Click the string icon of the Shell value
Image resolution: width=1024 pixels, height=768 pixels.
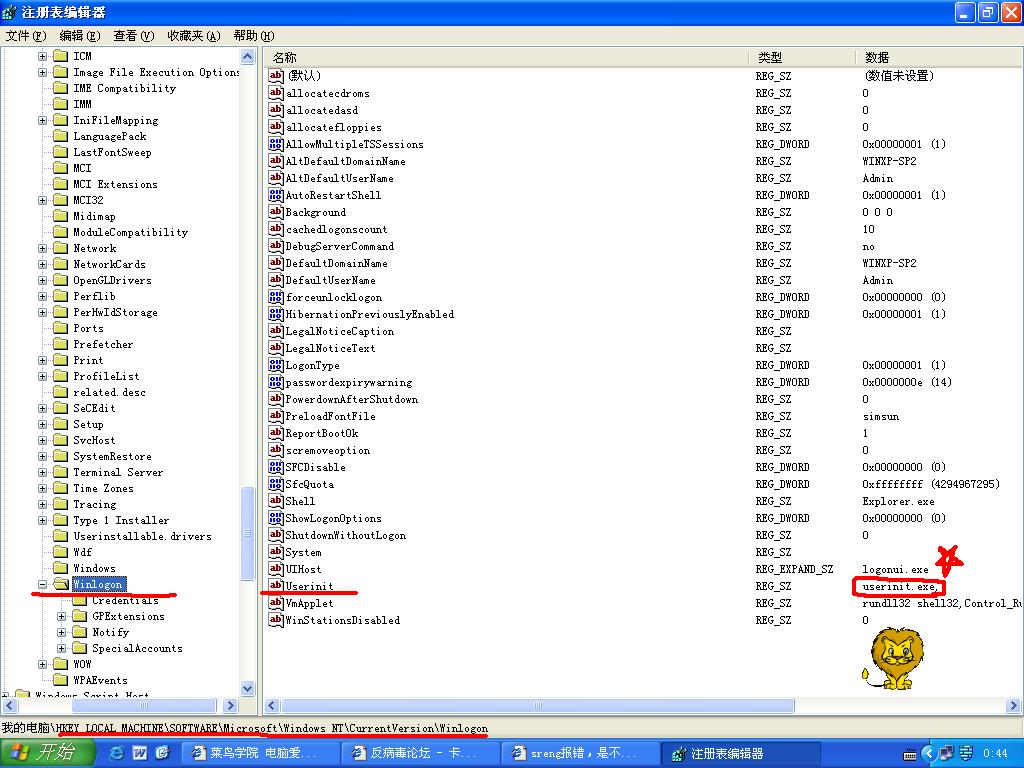[x=276, y=501]
